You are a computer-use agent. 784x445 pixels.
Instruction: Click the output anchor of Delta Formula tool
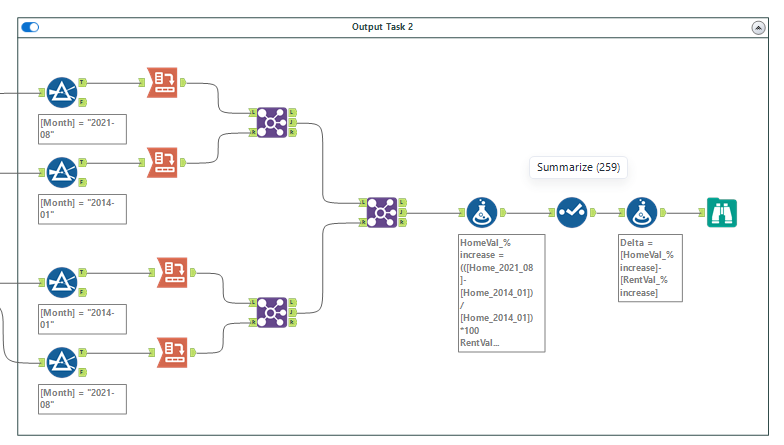click(662, 212)
